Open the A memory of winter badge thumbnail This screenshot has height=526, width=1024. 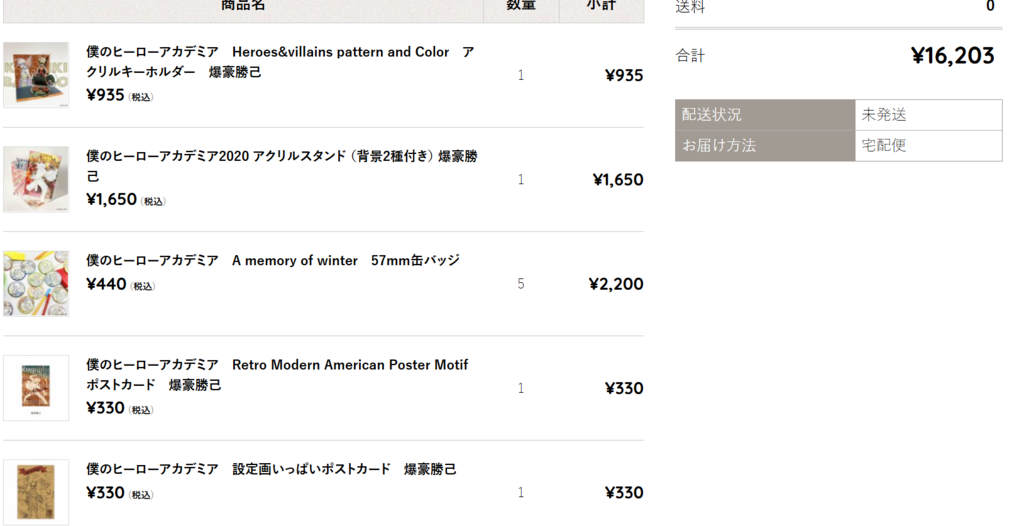(36, 284)
